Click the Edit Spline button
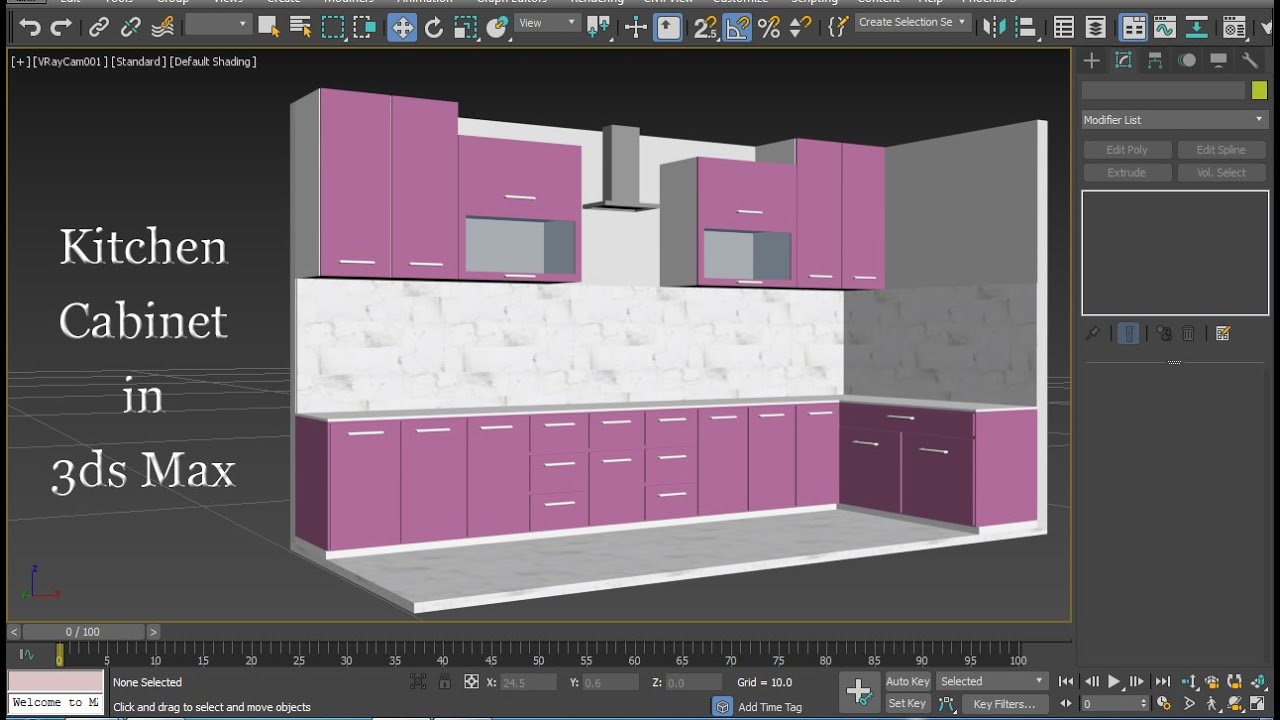The image size is (1280, 720). pos(1221,150)
